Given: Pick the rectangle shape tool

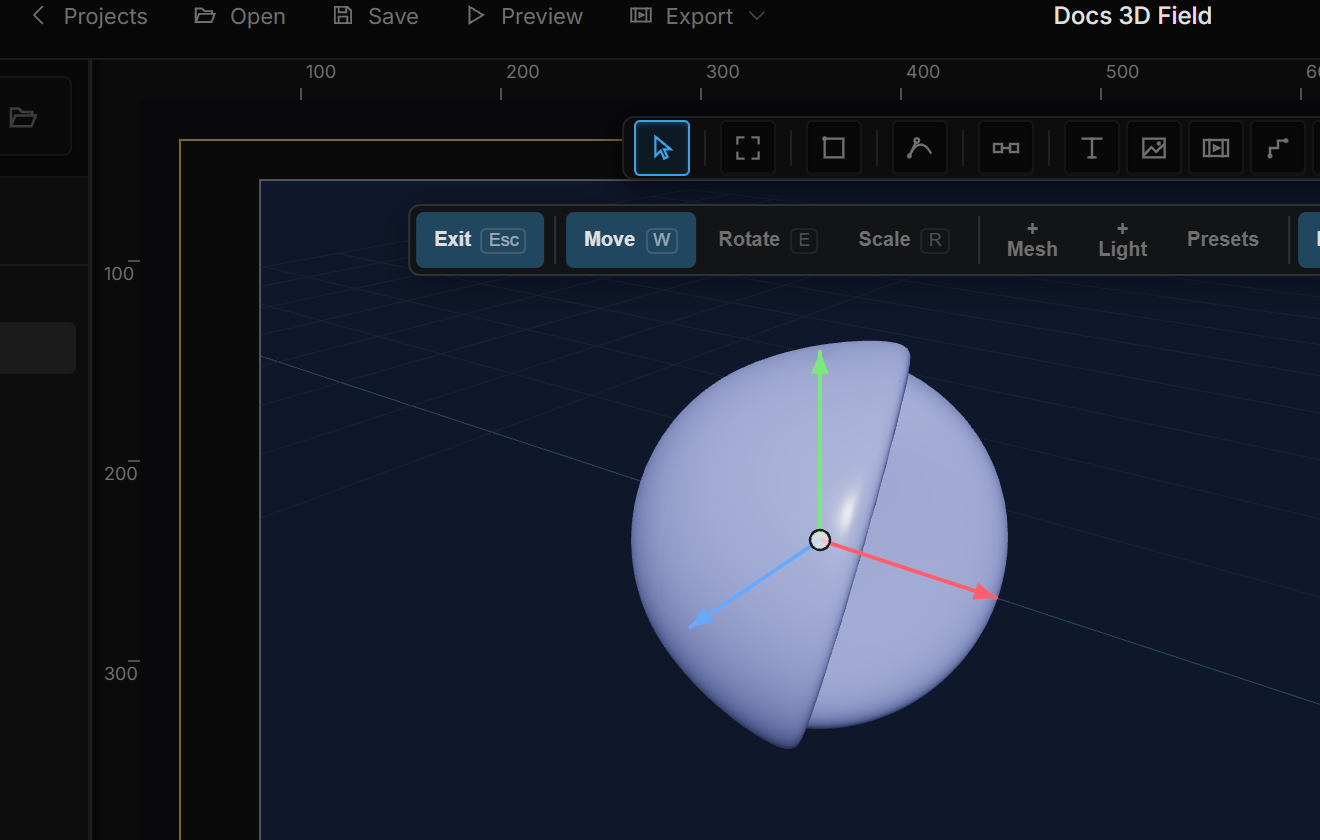Looking at the screenshot, I should click(834, 148).
